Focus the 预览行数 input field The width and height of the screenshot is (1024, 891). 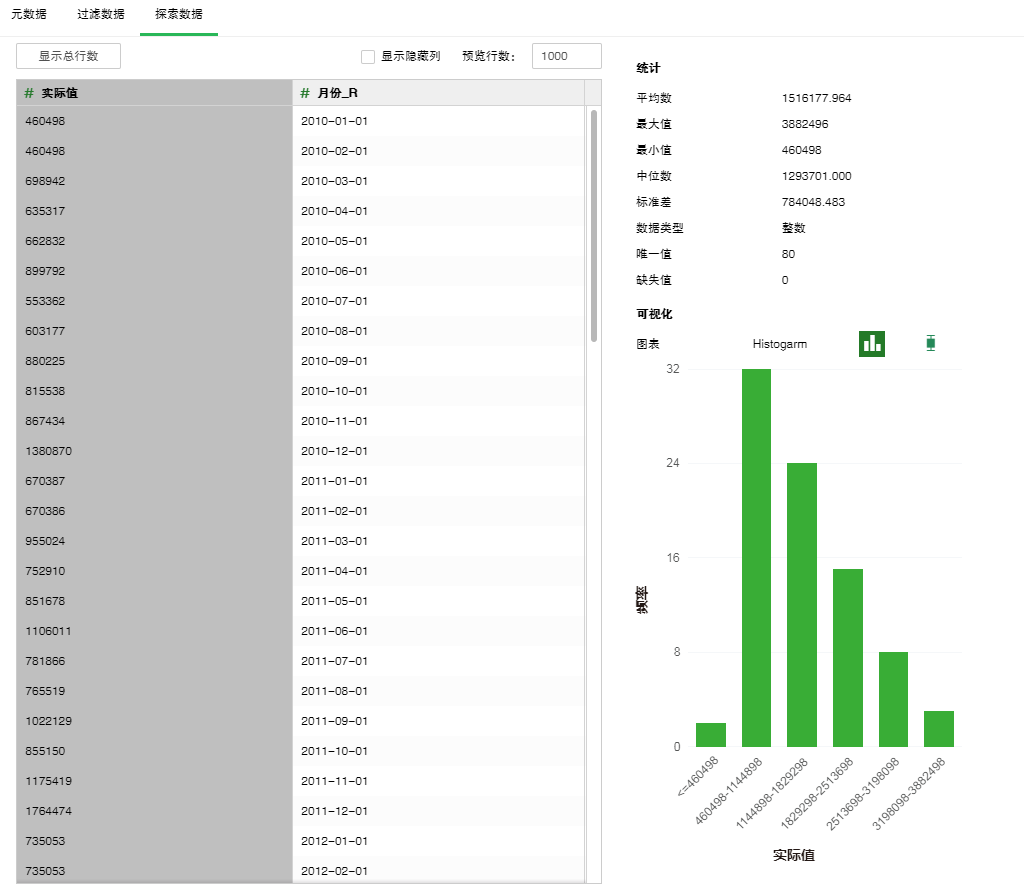566,56
